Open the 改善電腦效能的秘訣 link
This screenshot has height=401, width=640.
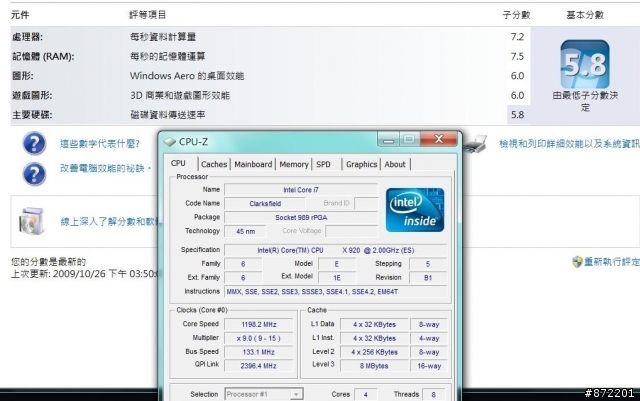[106, 168]
